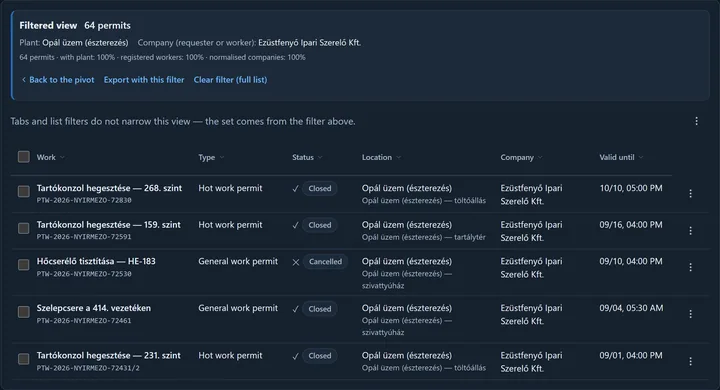This screenshot has height=390, width=720.
Task: Click General work permit type in Hőcserélő row
Action: point(238,261)
